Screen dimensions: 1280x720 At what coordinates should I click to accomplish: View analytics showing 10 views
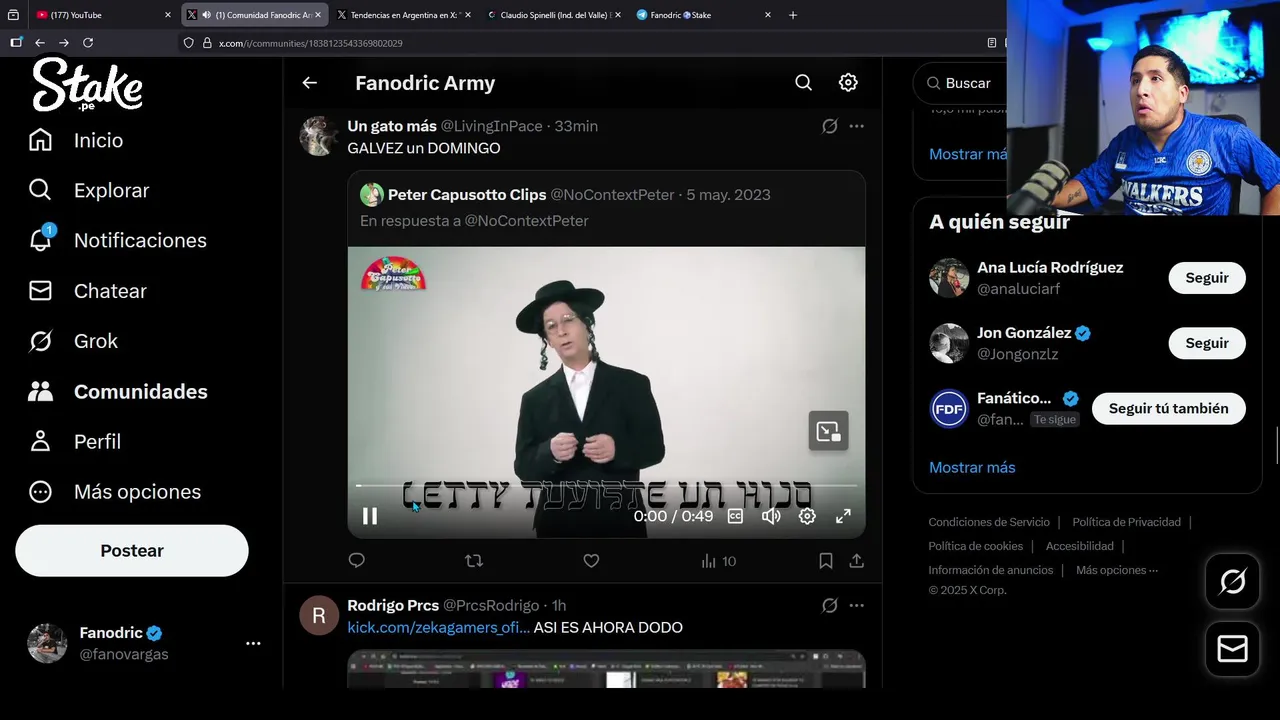718,561
